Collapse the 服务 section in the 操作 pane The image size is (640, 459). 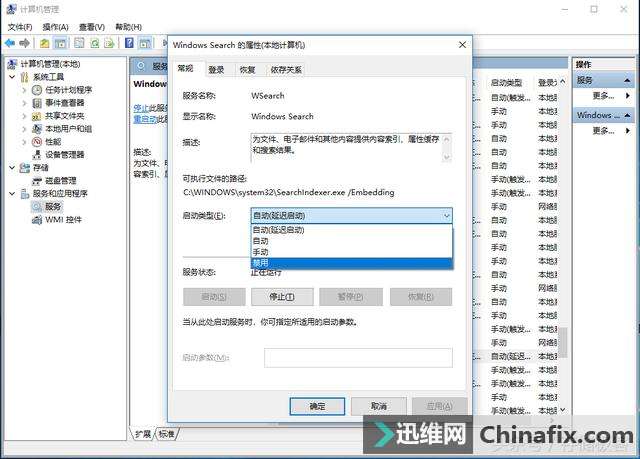627,80
